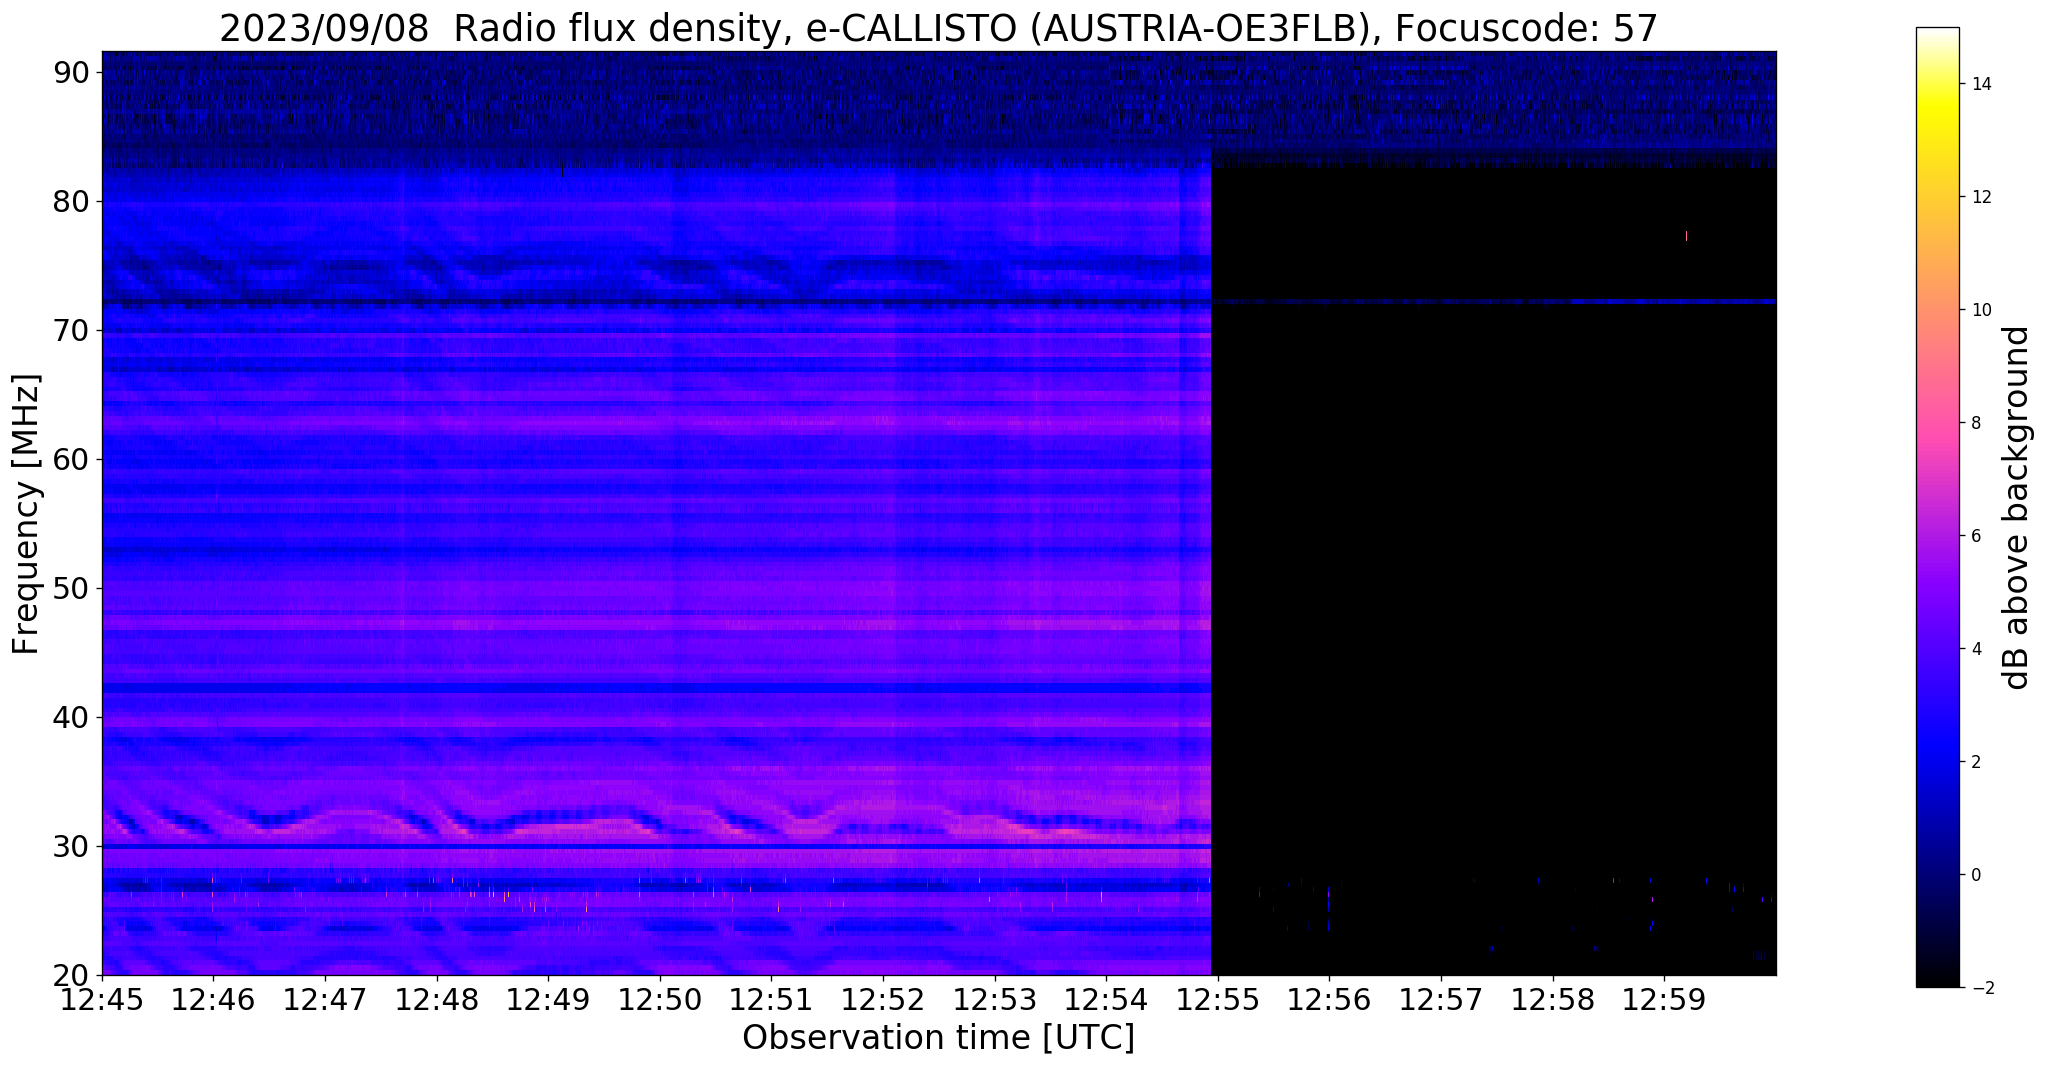Click the colorbar tick label 2
The height and width of the screenshot is (1067, 2047).
pos(1975,762)
